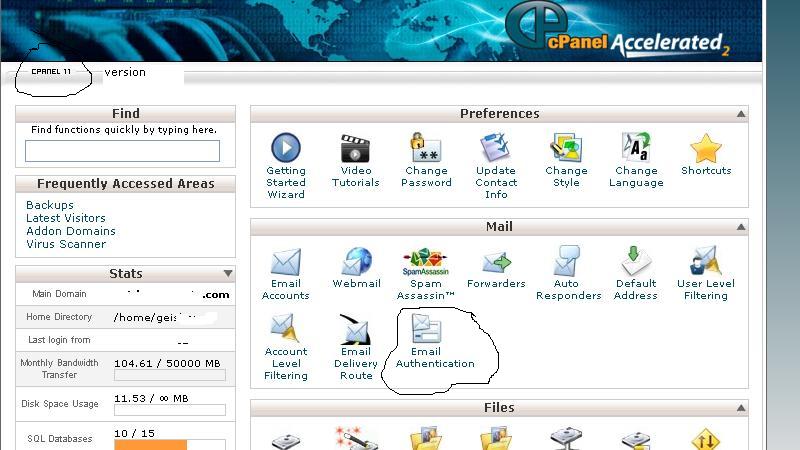Open the SpamAssassin icon
Viewport: 800px width, 450px height.
click(x=425, y=262)
